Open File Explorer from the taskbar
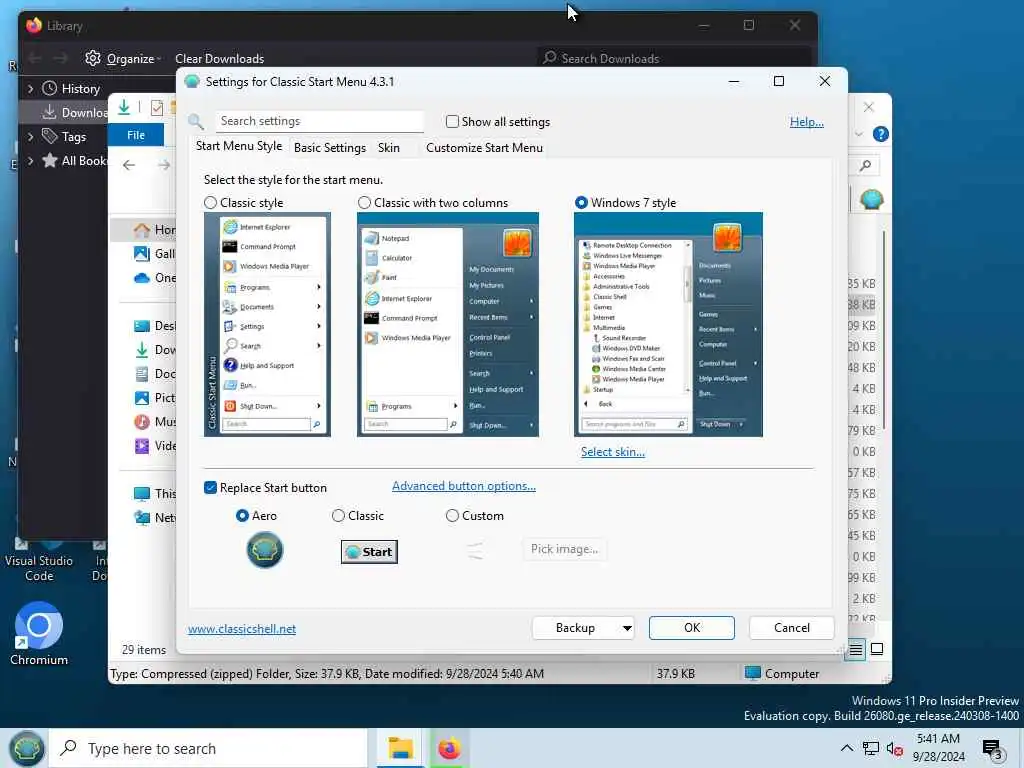Viewport: 1024px width, 768px height. tap(400, 748)
